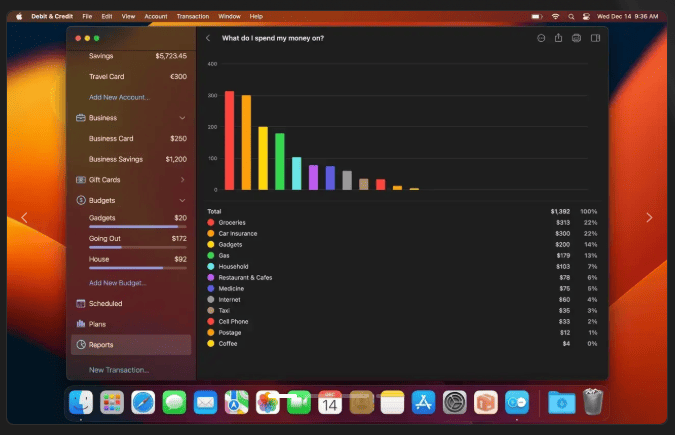Select the Coffee category row
The height and width of the screenshot is (435, 675).
pyautogui.click(x=402, y=344)
